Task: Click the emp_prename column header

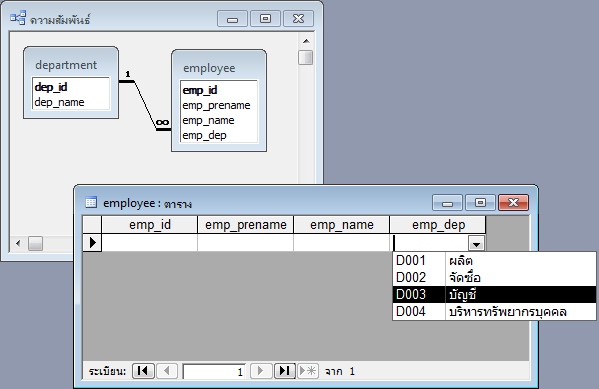Action: (246, 225)
